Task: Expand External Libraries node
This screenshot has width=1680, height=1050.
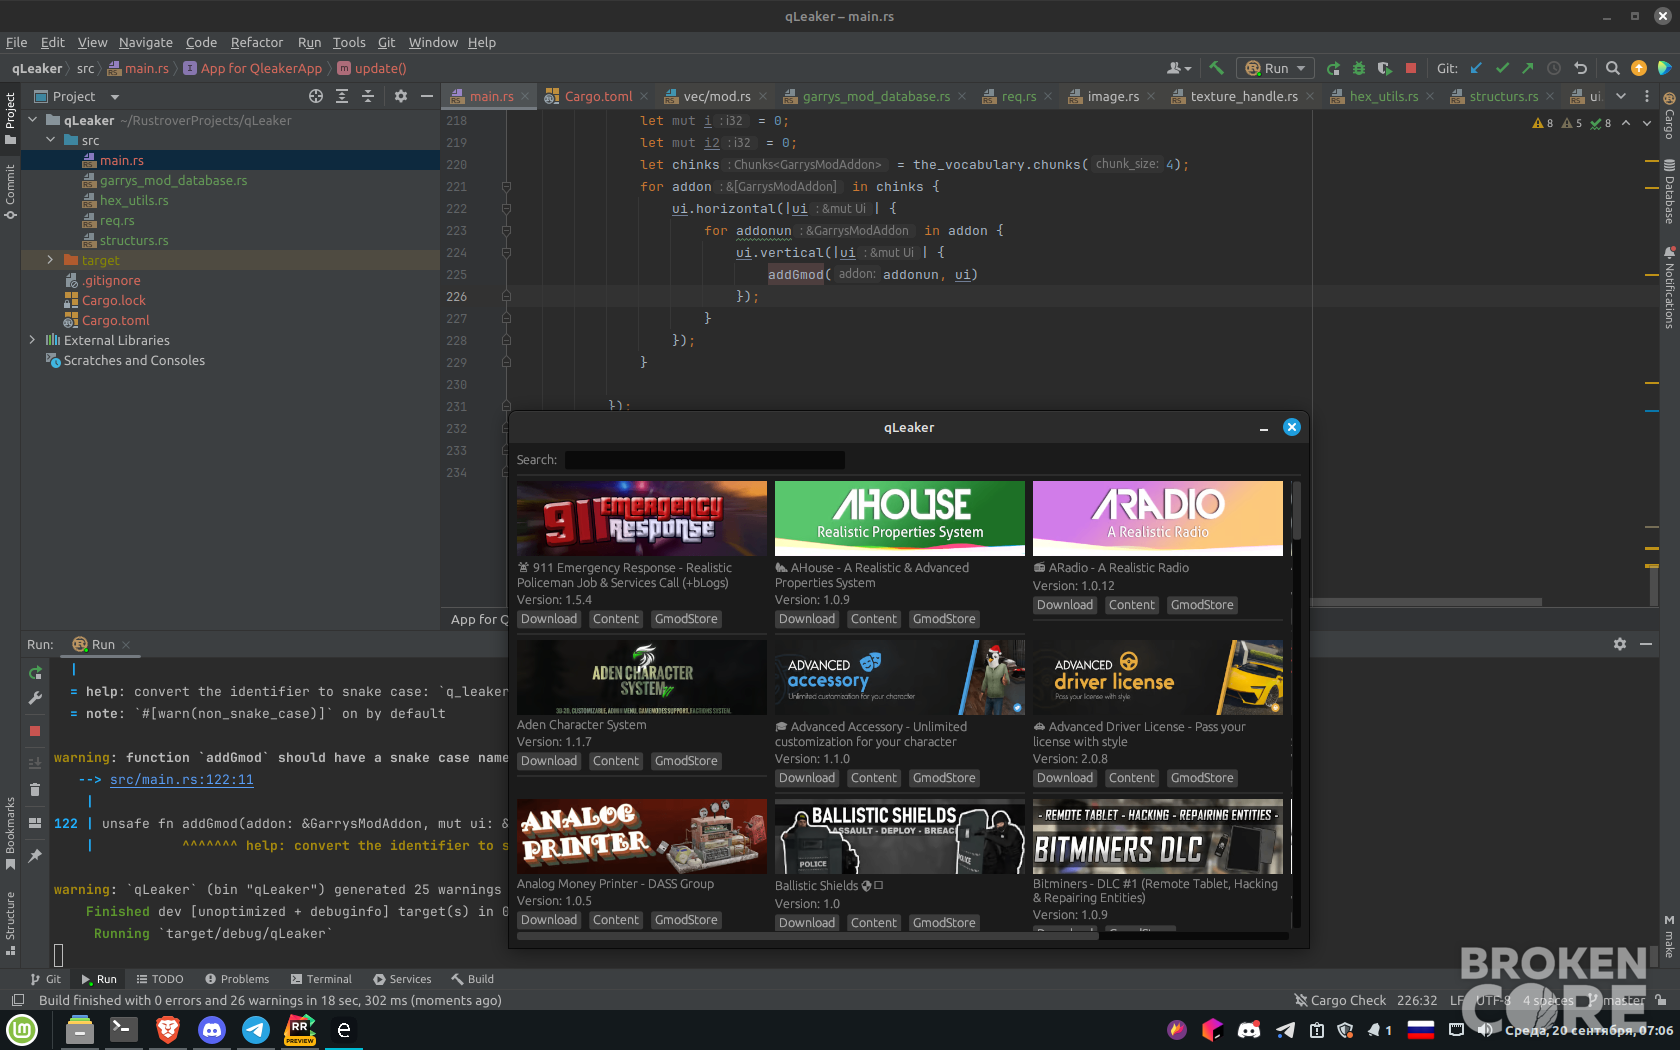Action: pos(32,340)
